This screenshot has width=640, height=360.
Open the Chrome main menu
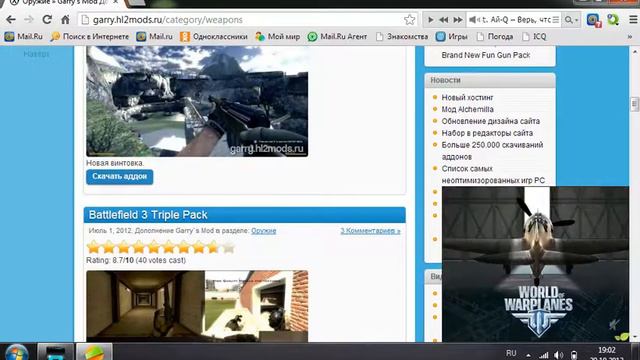click(633, 20)
